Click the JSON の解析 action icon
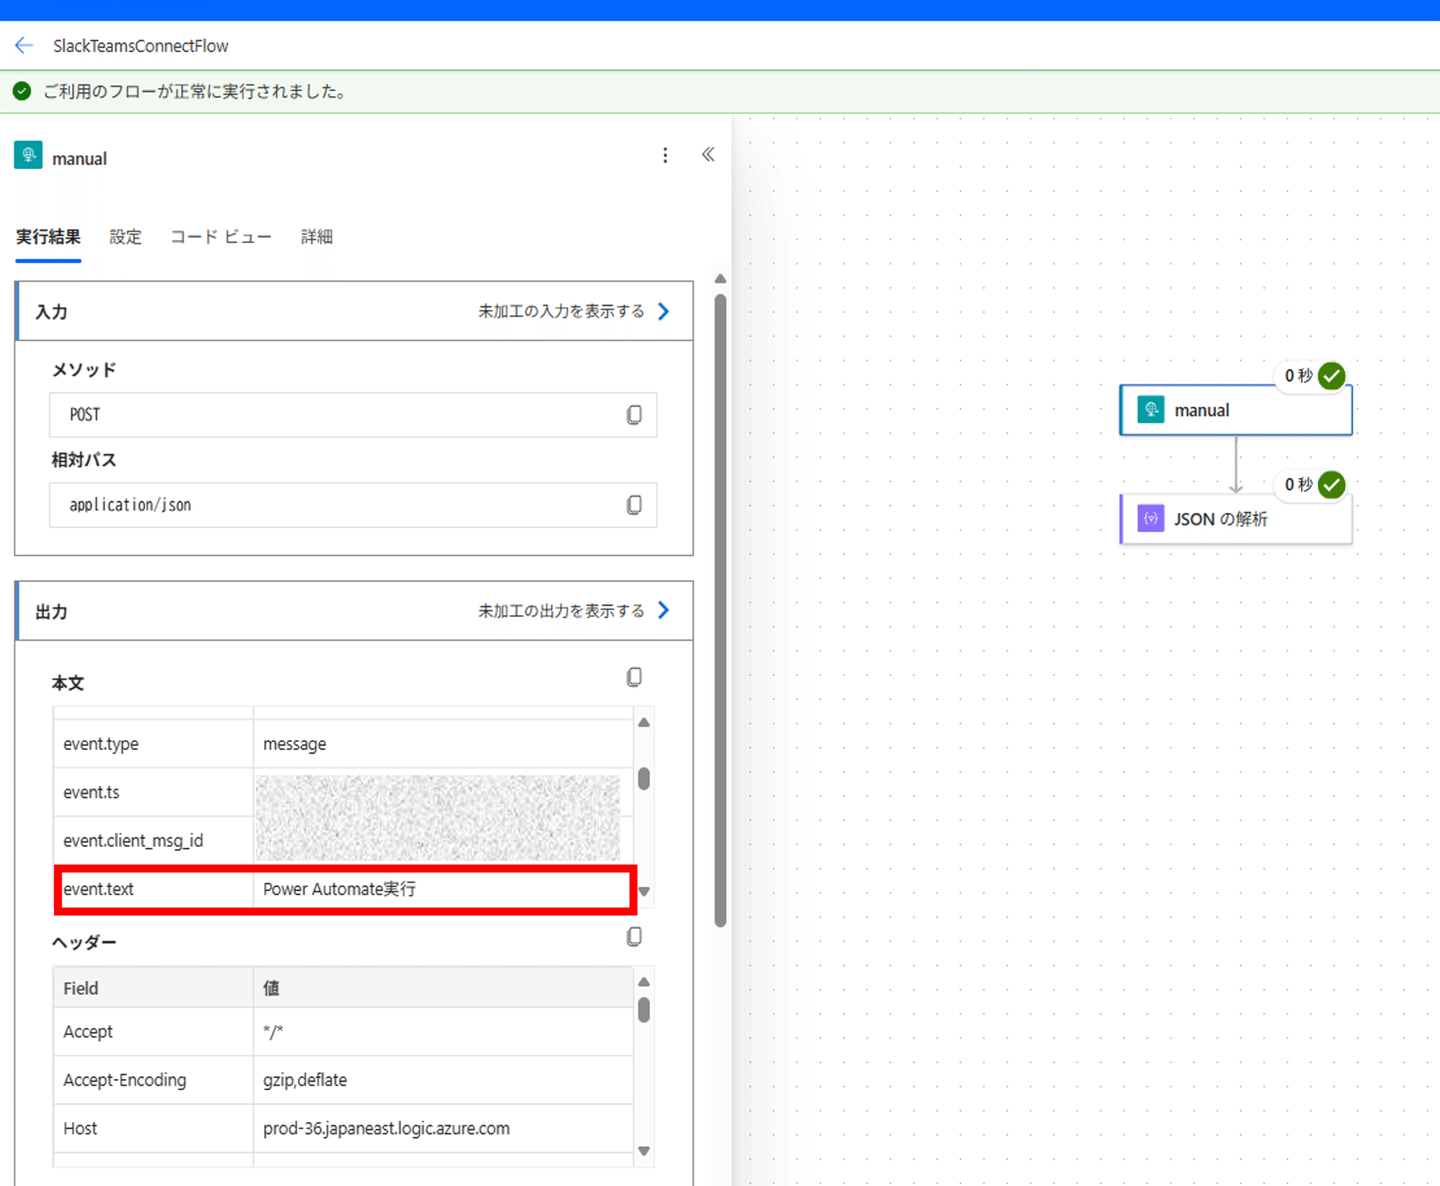Image resolution: width=1440 pixels, height=1186 pixels. coord(1151,519)
